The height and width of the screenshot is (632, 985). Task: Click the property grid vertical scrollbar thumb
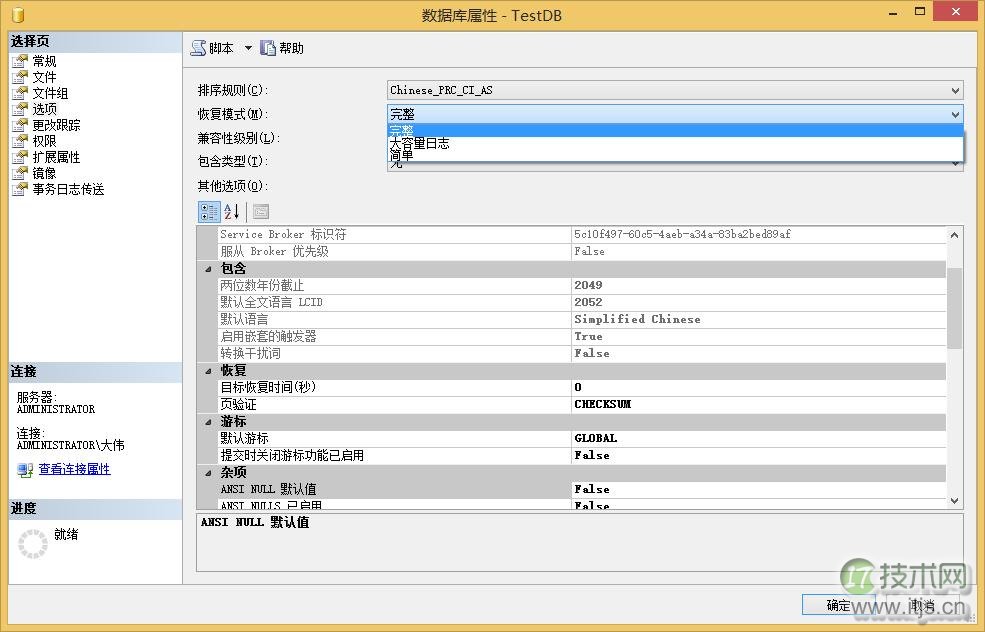954,308
